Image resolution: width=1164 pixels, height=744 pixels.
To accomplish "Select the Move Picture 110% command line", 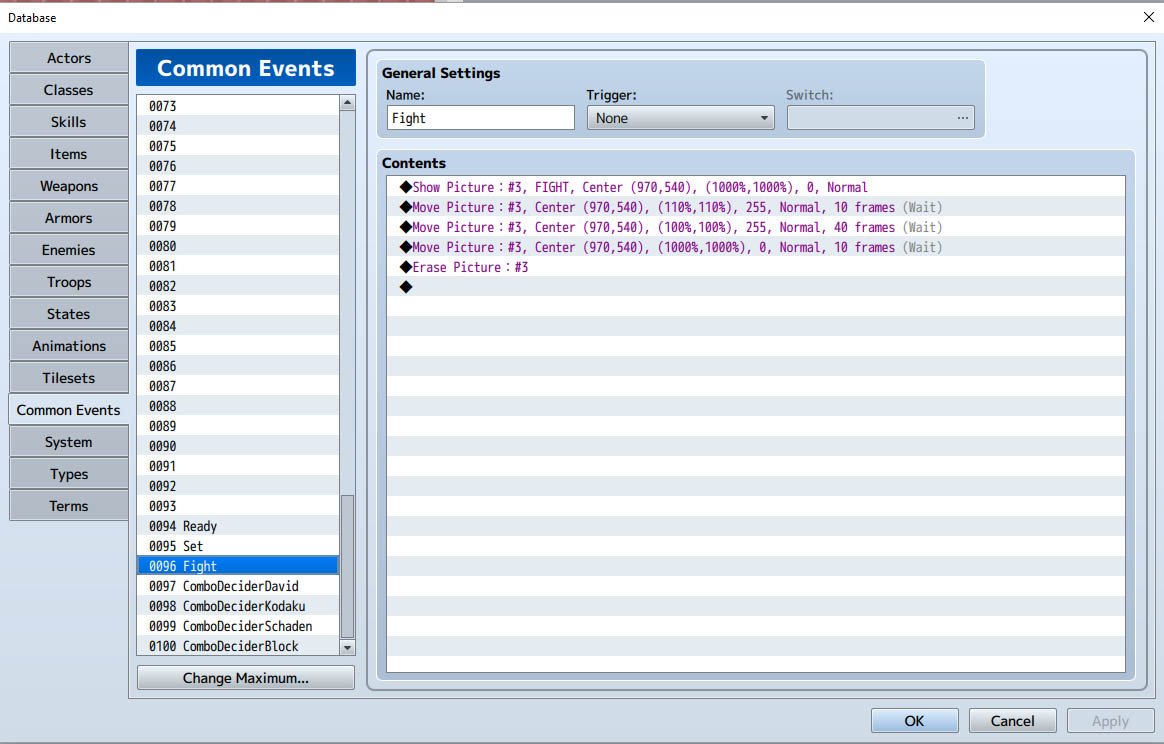I will (756, 207).
